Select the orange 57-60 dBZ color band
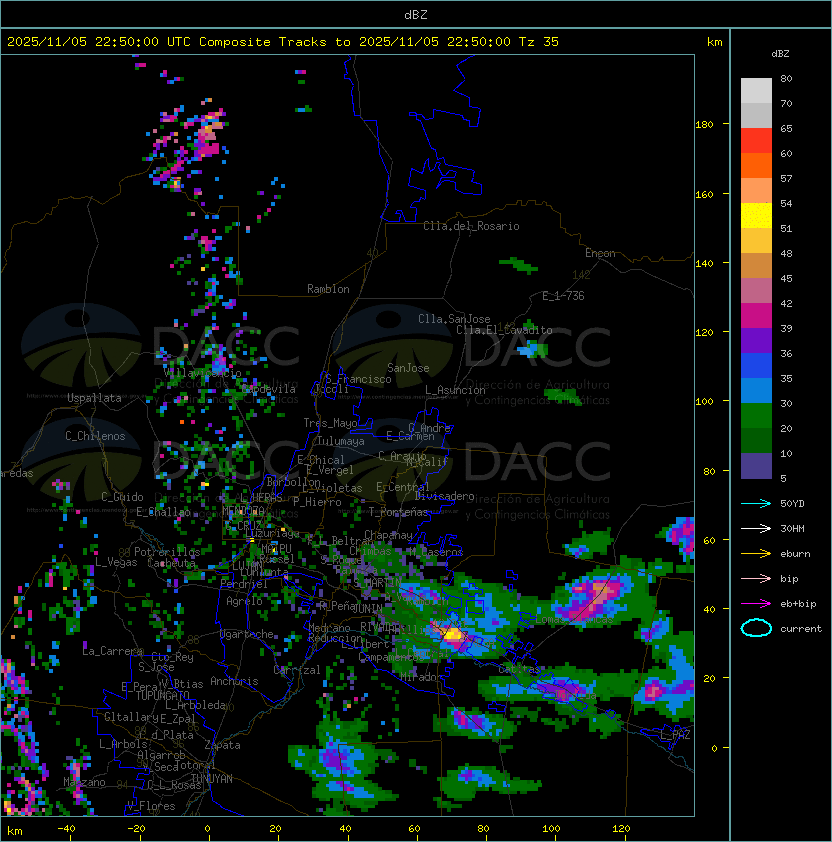Viewport: 832px width, 842px height. (x=756, y=166)
